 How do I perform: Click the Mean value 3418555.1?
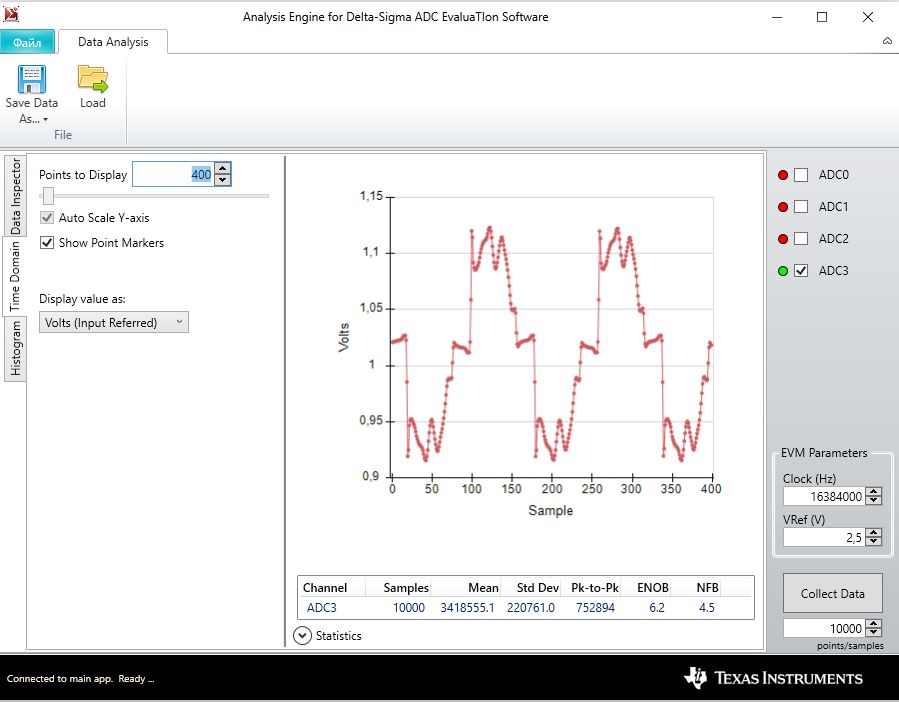tap(467, 608)
